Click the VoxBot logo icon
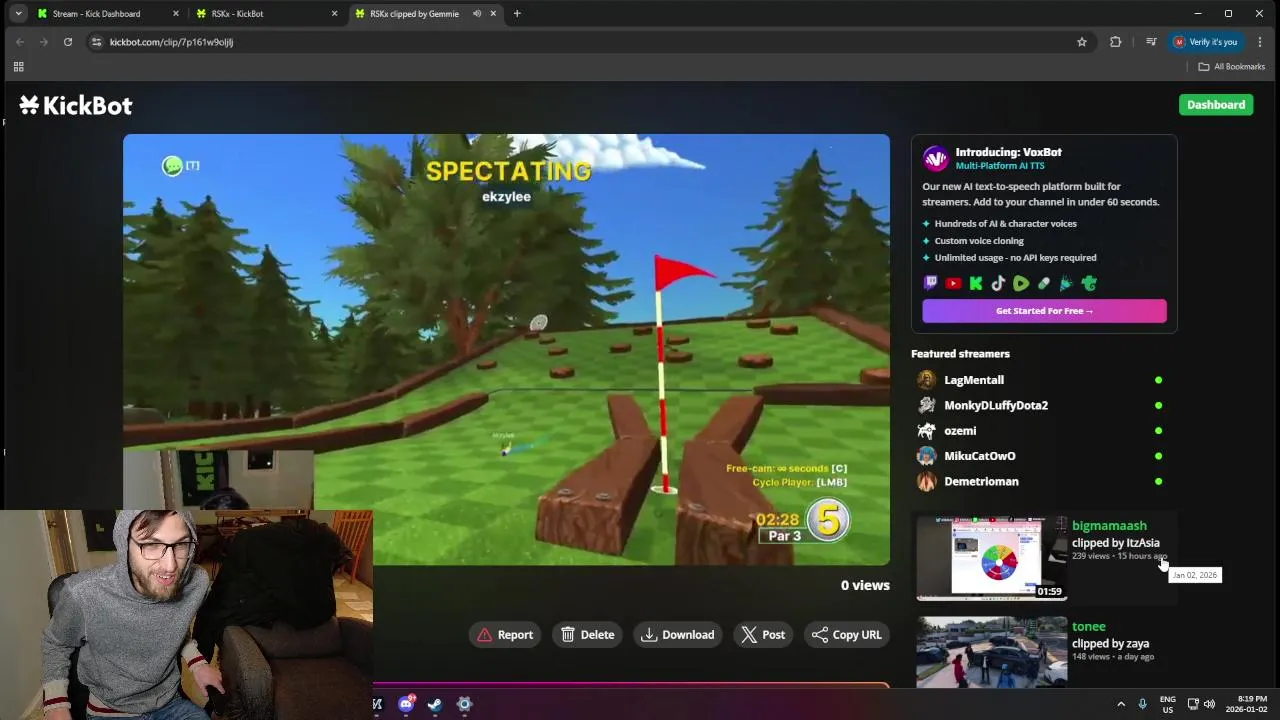This screenshot has height=720, width=1280. tap(935, 158)
